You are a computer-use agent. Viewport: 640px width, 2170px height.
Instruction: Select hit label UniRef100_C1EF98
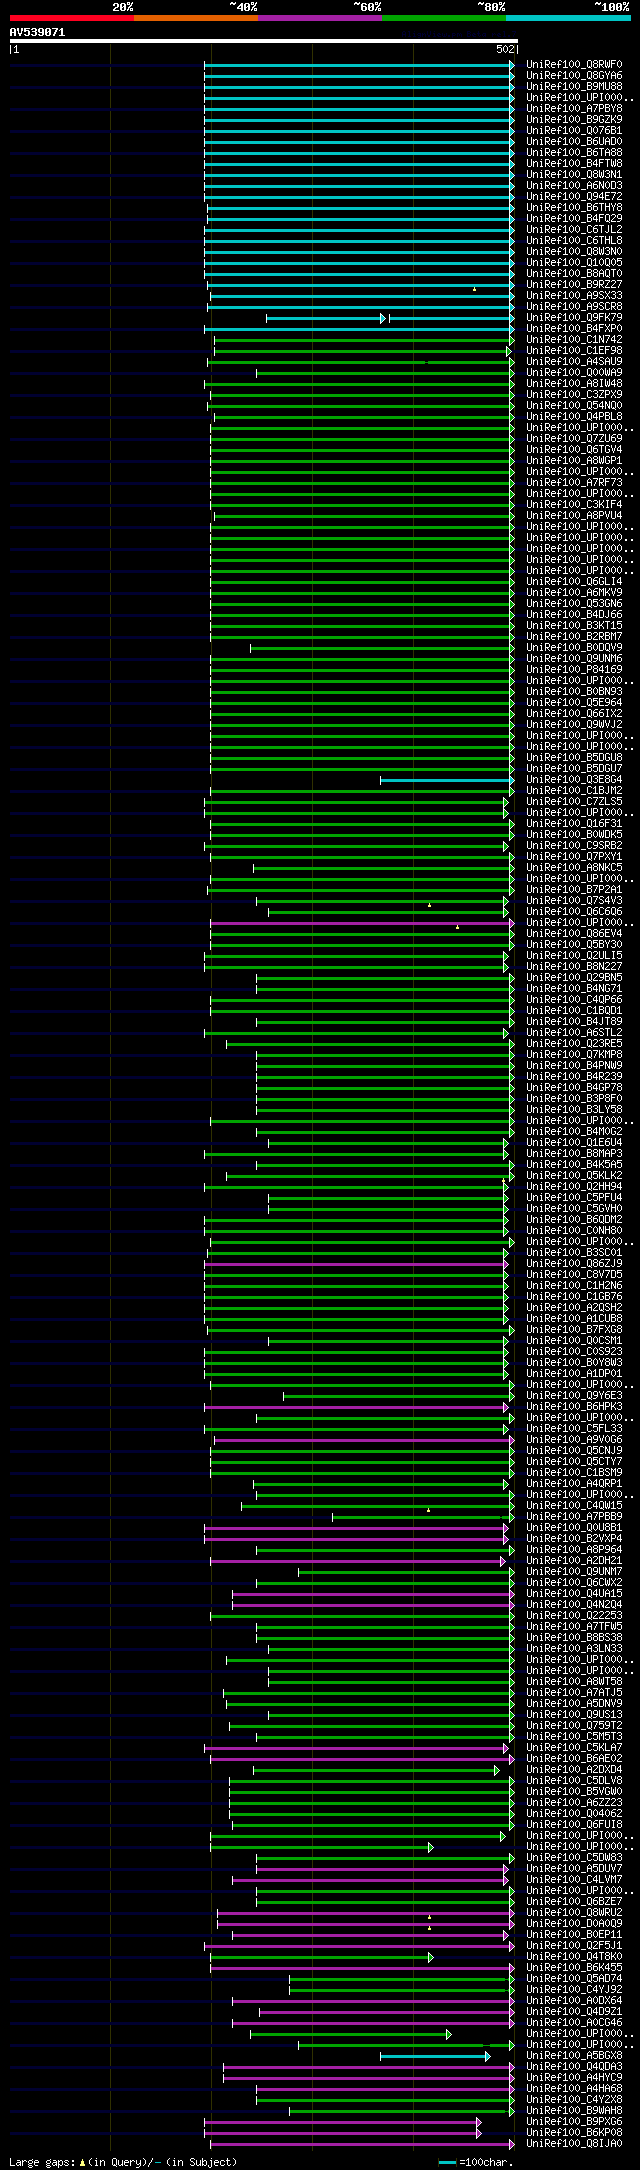tap(574, 351)
